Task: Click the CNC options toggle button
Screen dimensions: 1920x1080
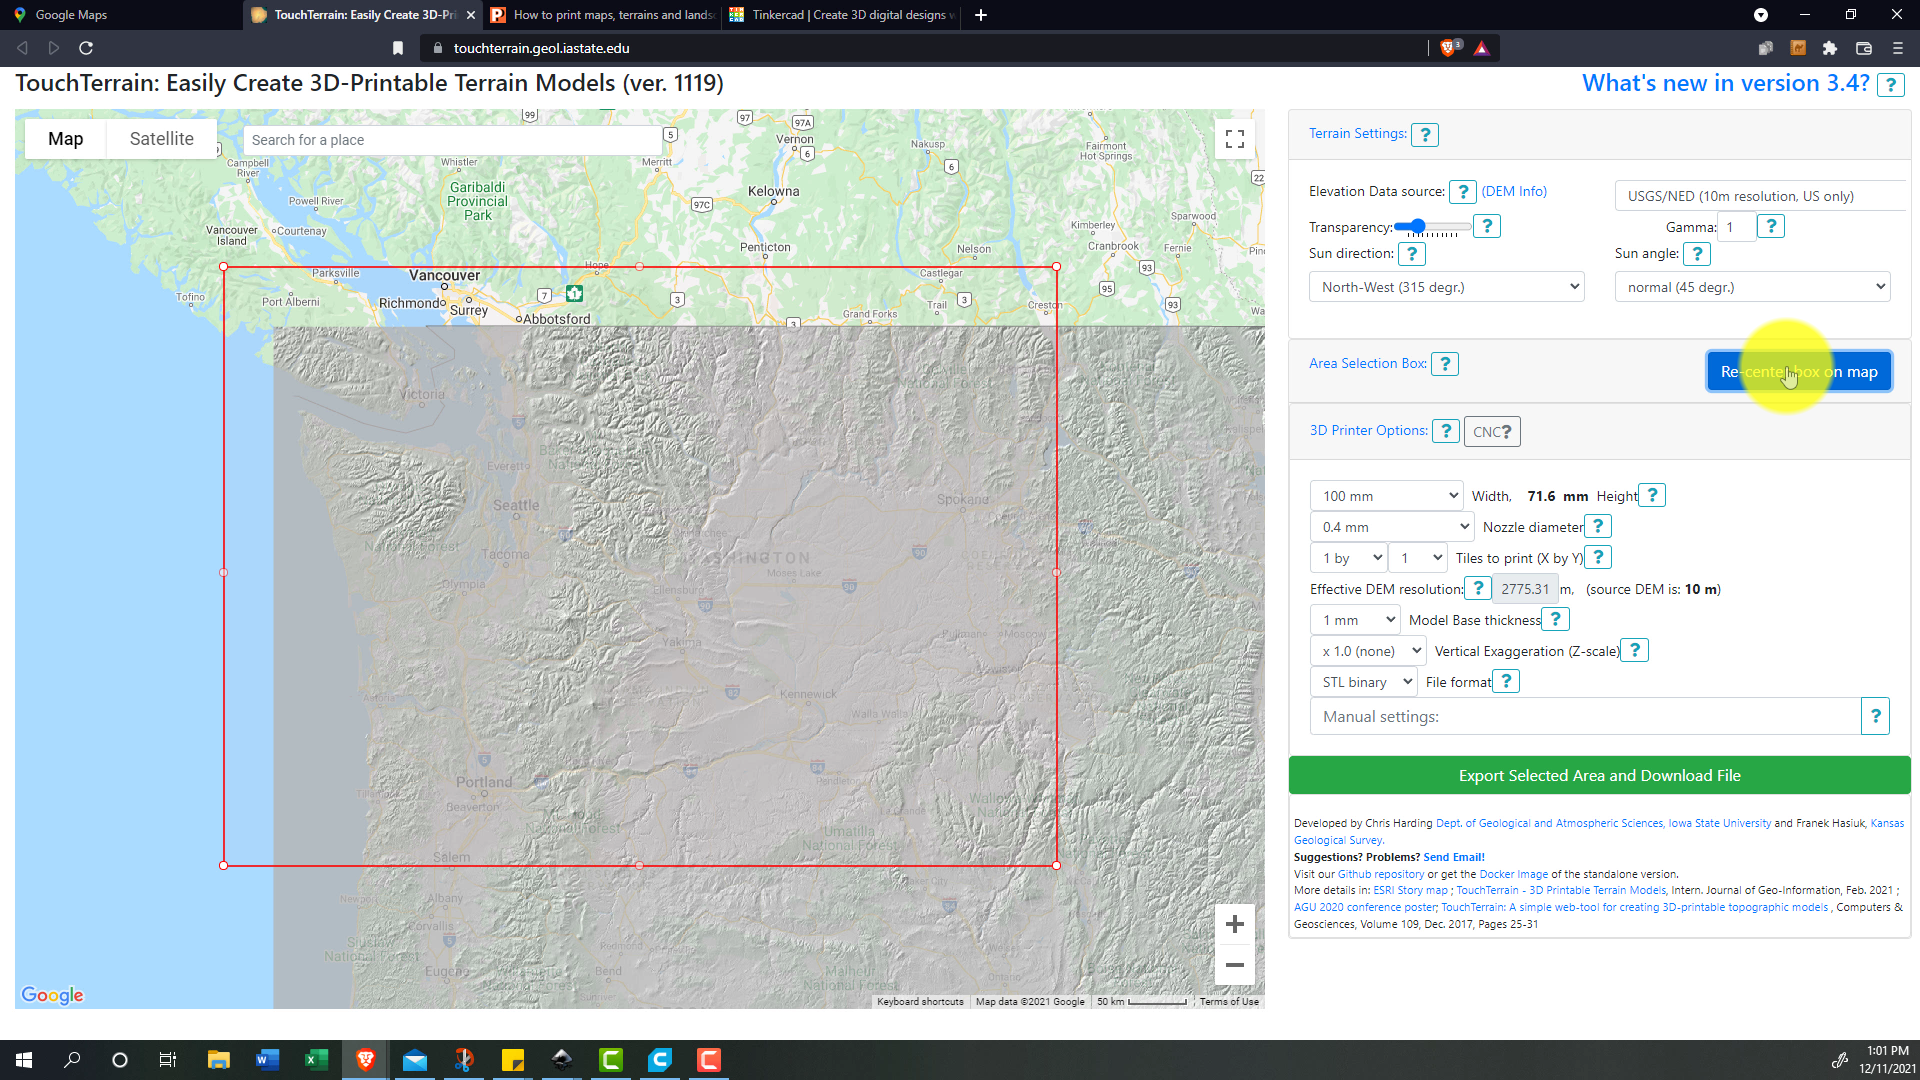Action: point(1491,432)
